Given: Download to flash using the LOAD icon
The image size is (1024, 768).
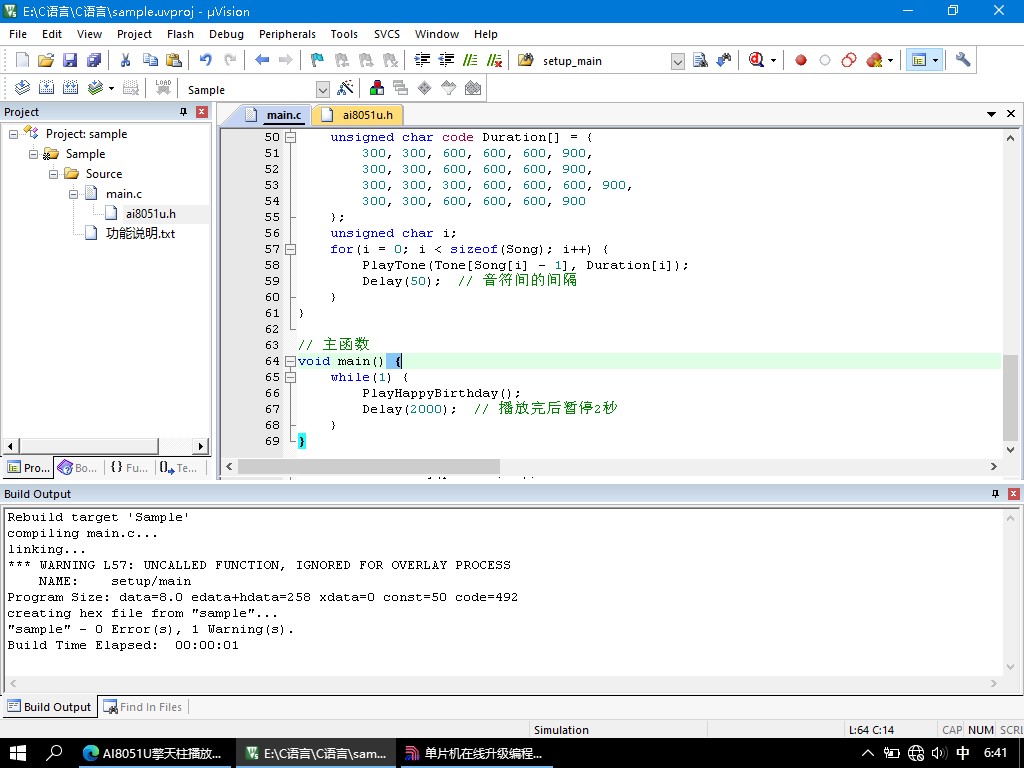Looking at the screenshot, I should pos(163,88).
